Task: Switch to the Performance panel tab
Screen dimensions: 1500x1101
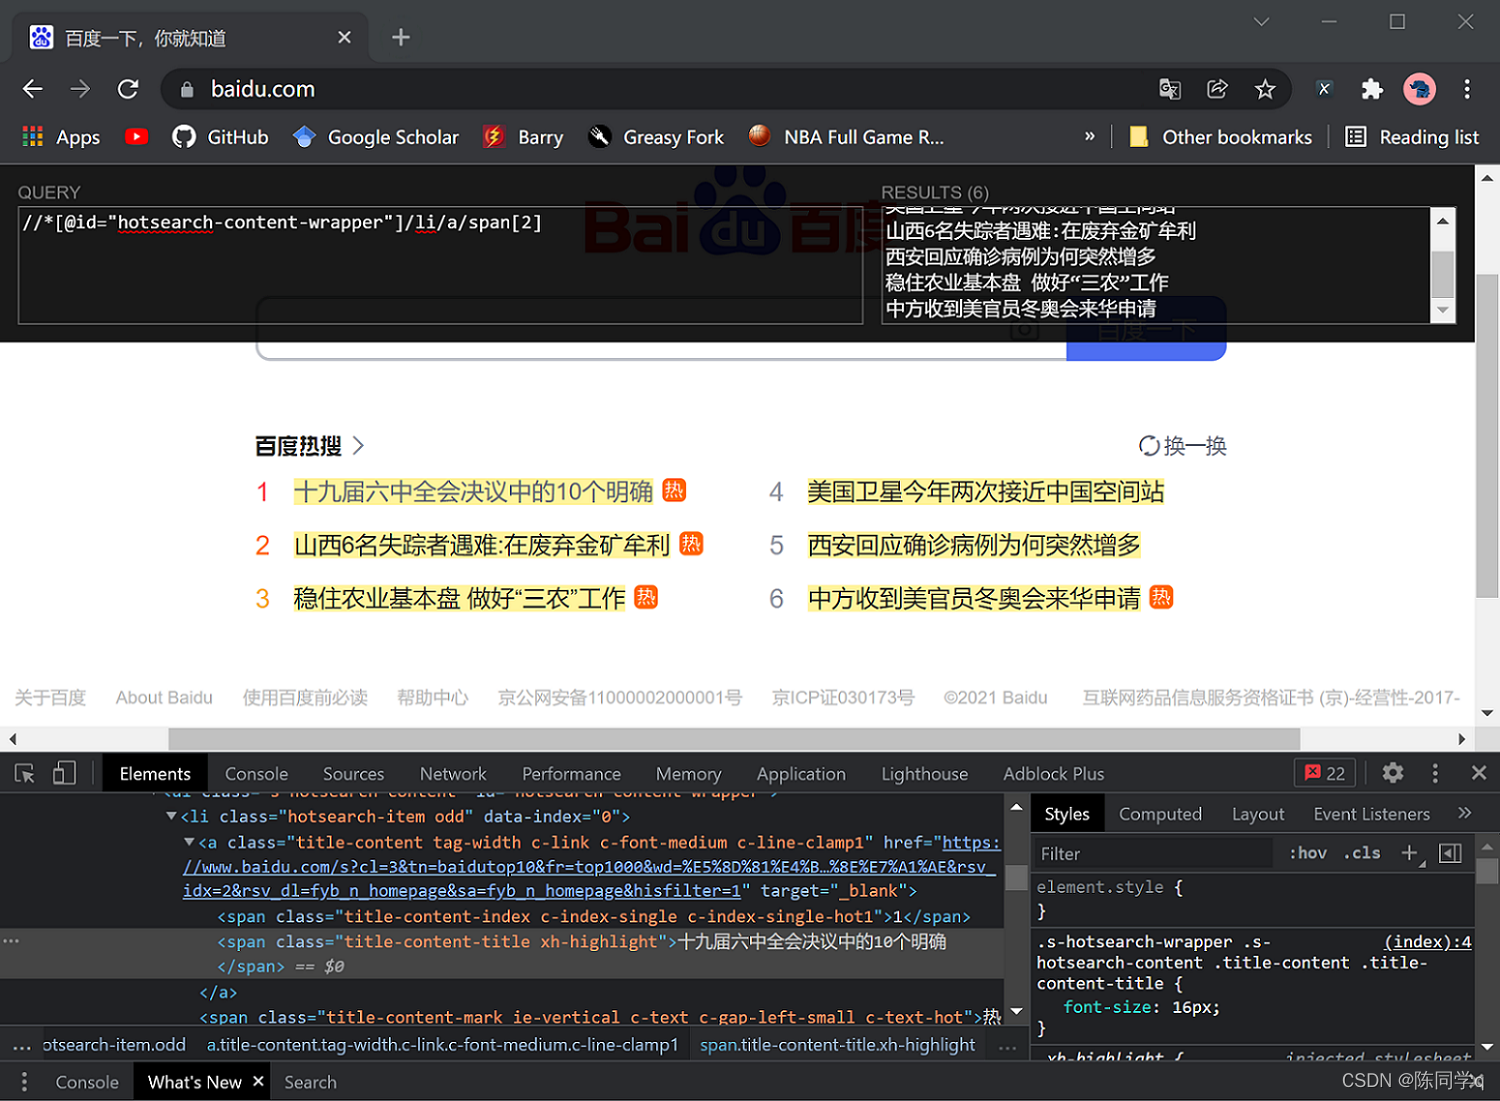Action: [x=571, y=773]
